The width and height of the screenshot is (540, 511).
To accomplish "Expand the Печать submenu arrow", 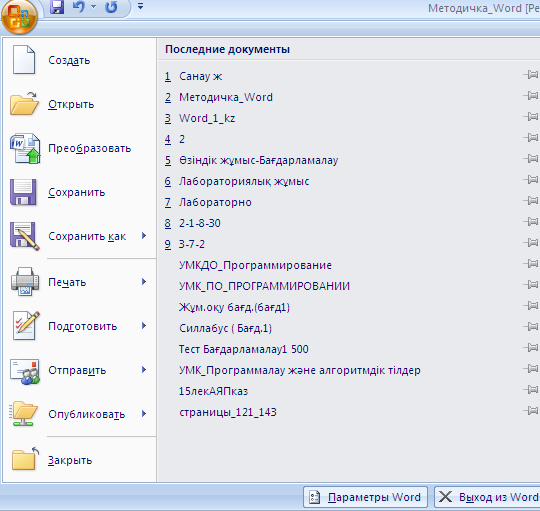I will pos(144,282).
